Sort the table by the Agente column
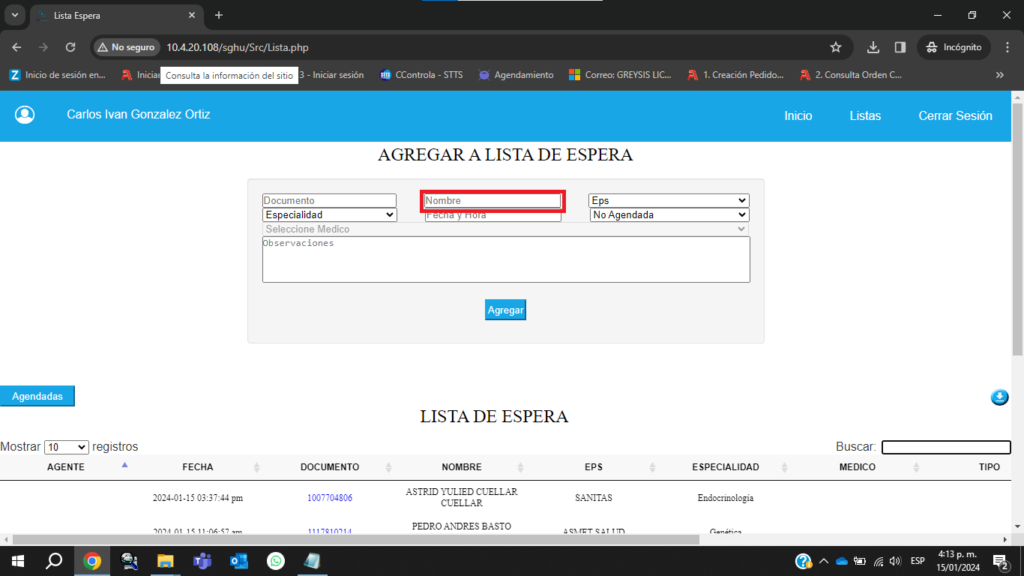This screenshot has height=576, width=1024. [x=66, y=467]
